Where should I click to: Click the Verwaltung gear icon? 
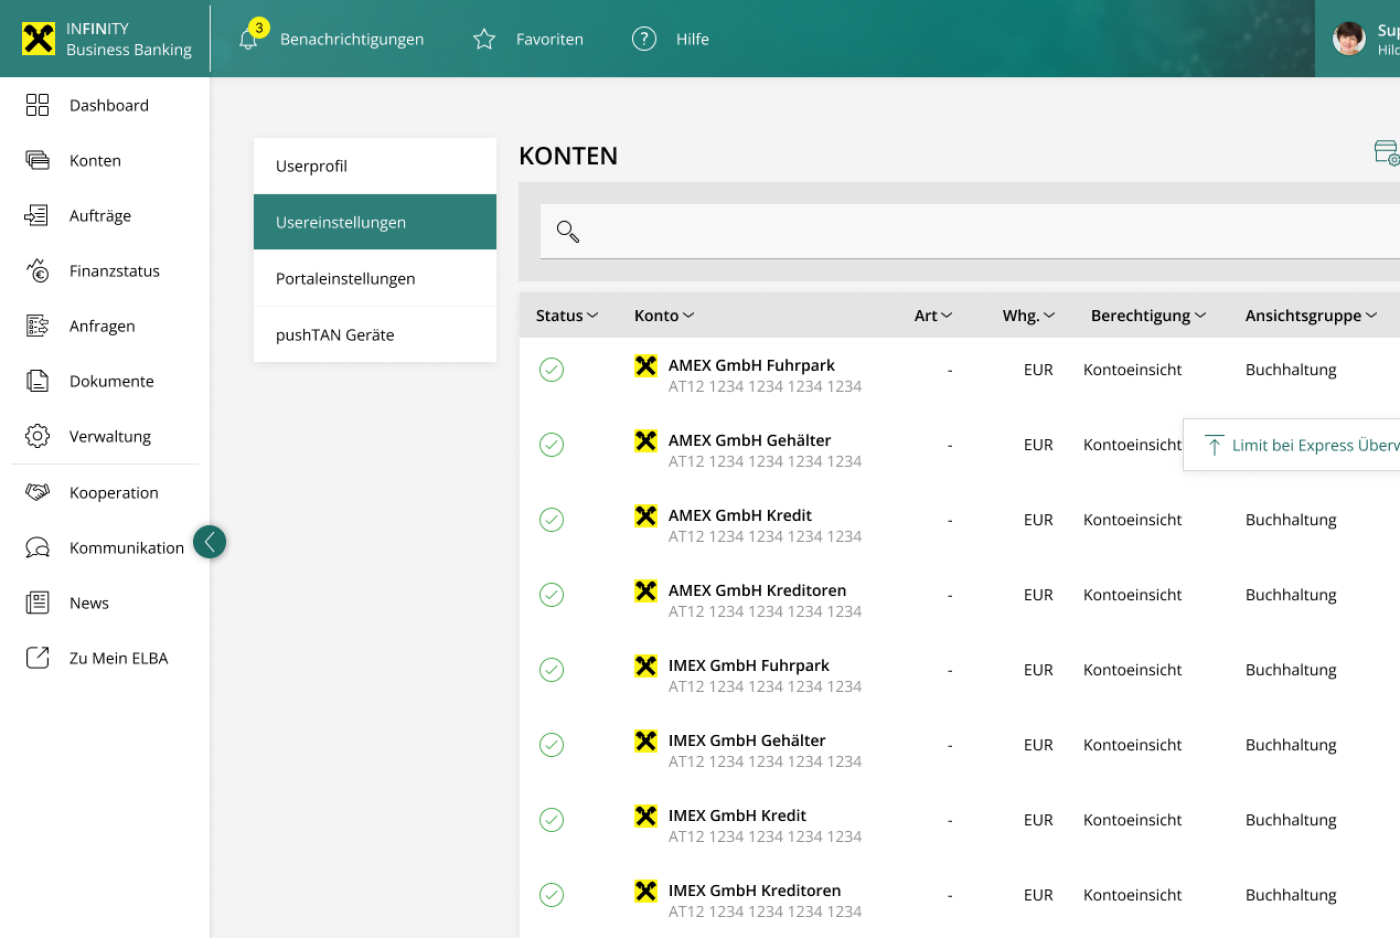click(37, 436)
